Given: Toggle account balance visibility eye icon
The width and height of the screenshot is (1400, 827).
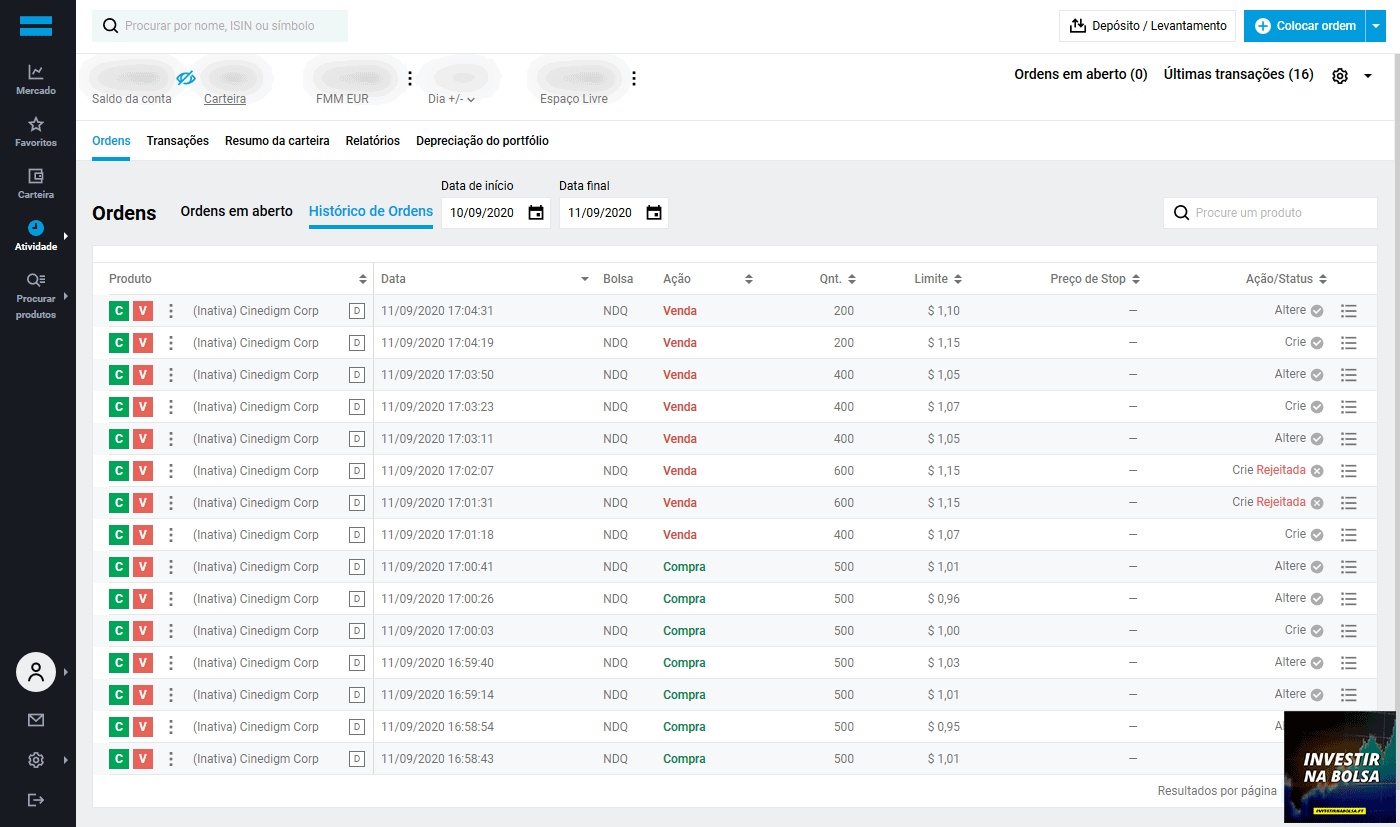Looking at the screenshot, I should (186, 78).
